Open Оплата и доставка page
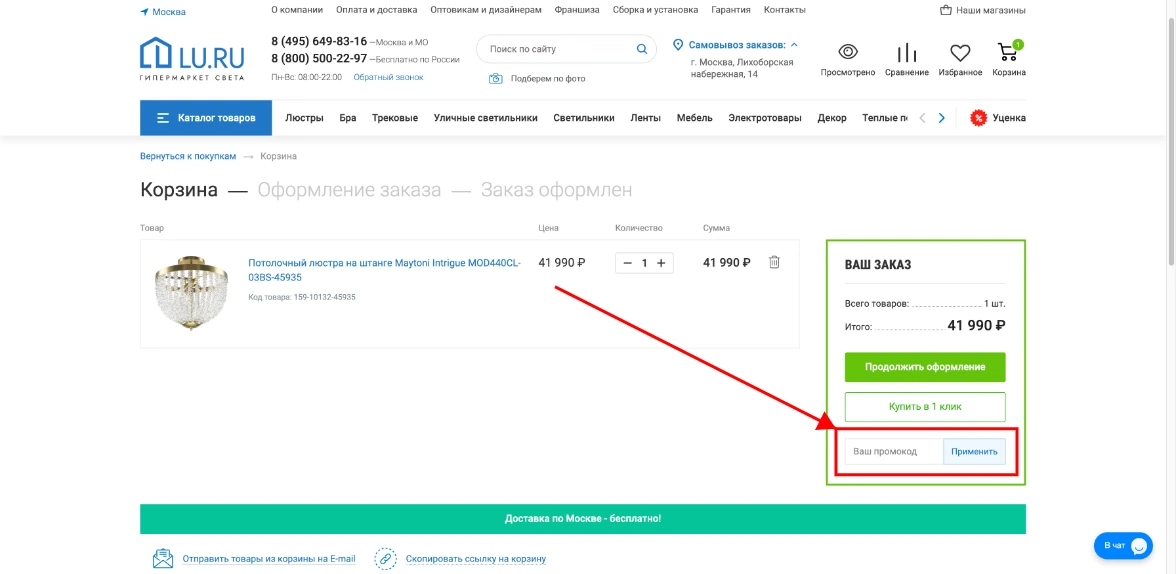Image resolution: width=1176 pixels, height=574 pixels. pos(376,10)
